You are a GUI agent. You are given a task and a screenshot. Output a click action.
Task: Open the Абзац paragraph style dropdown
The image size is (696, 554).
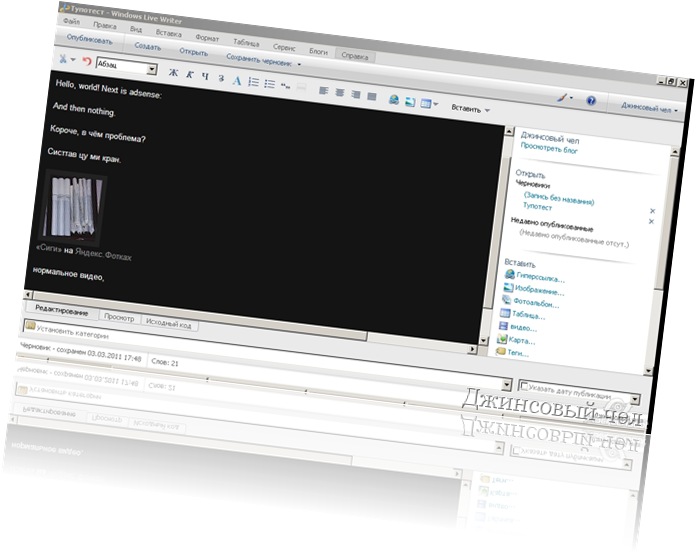click(152, 69)
